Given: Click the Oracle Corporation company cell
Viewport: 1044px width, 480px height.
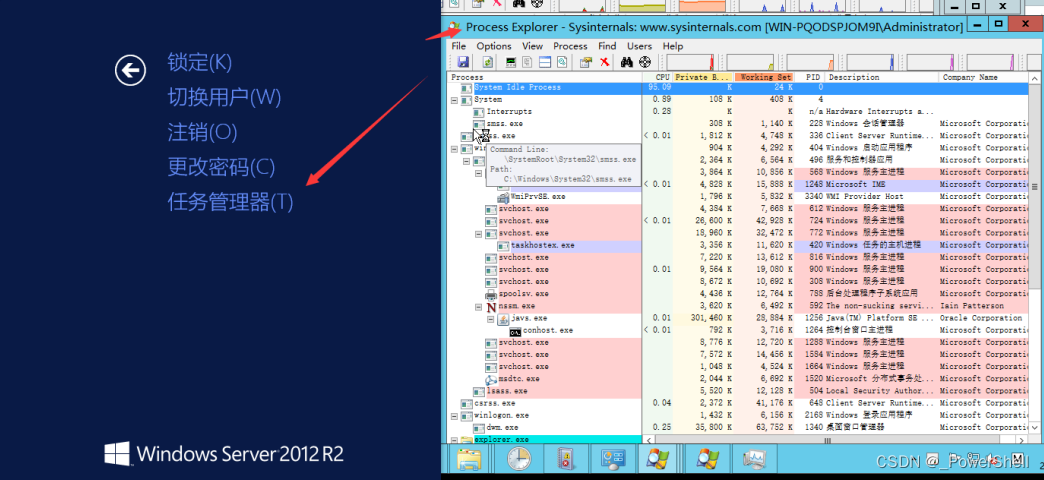Looking at the screenshot, I should click(981, 318).
